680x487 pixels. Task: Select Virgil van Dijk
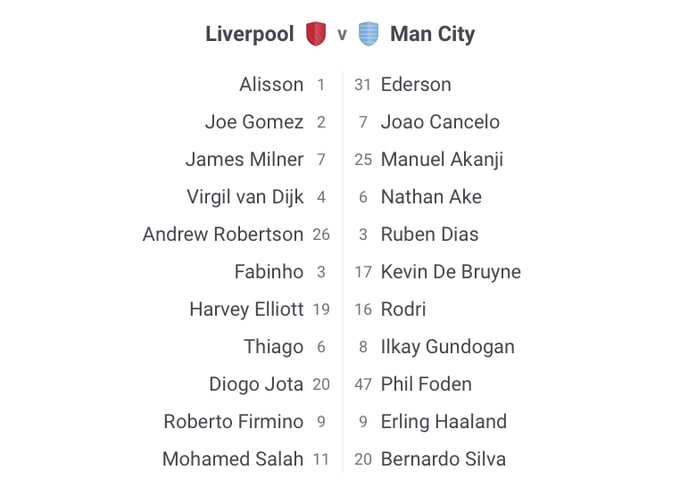pyautogui.click(x=245, y=197)
